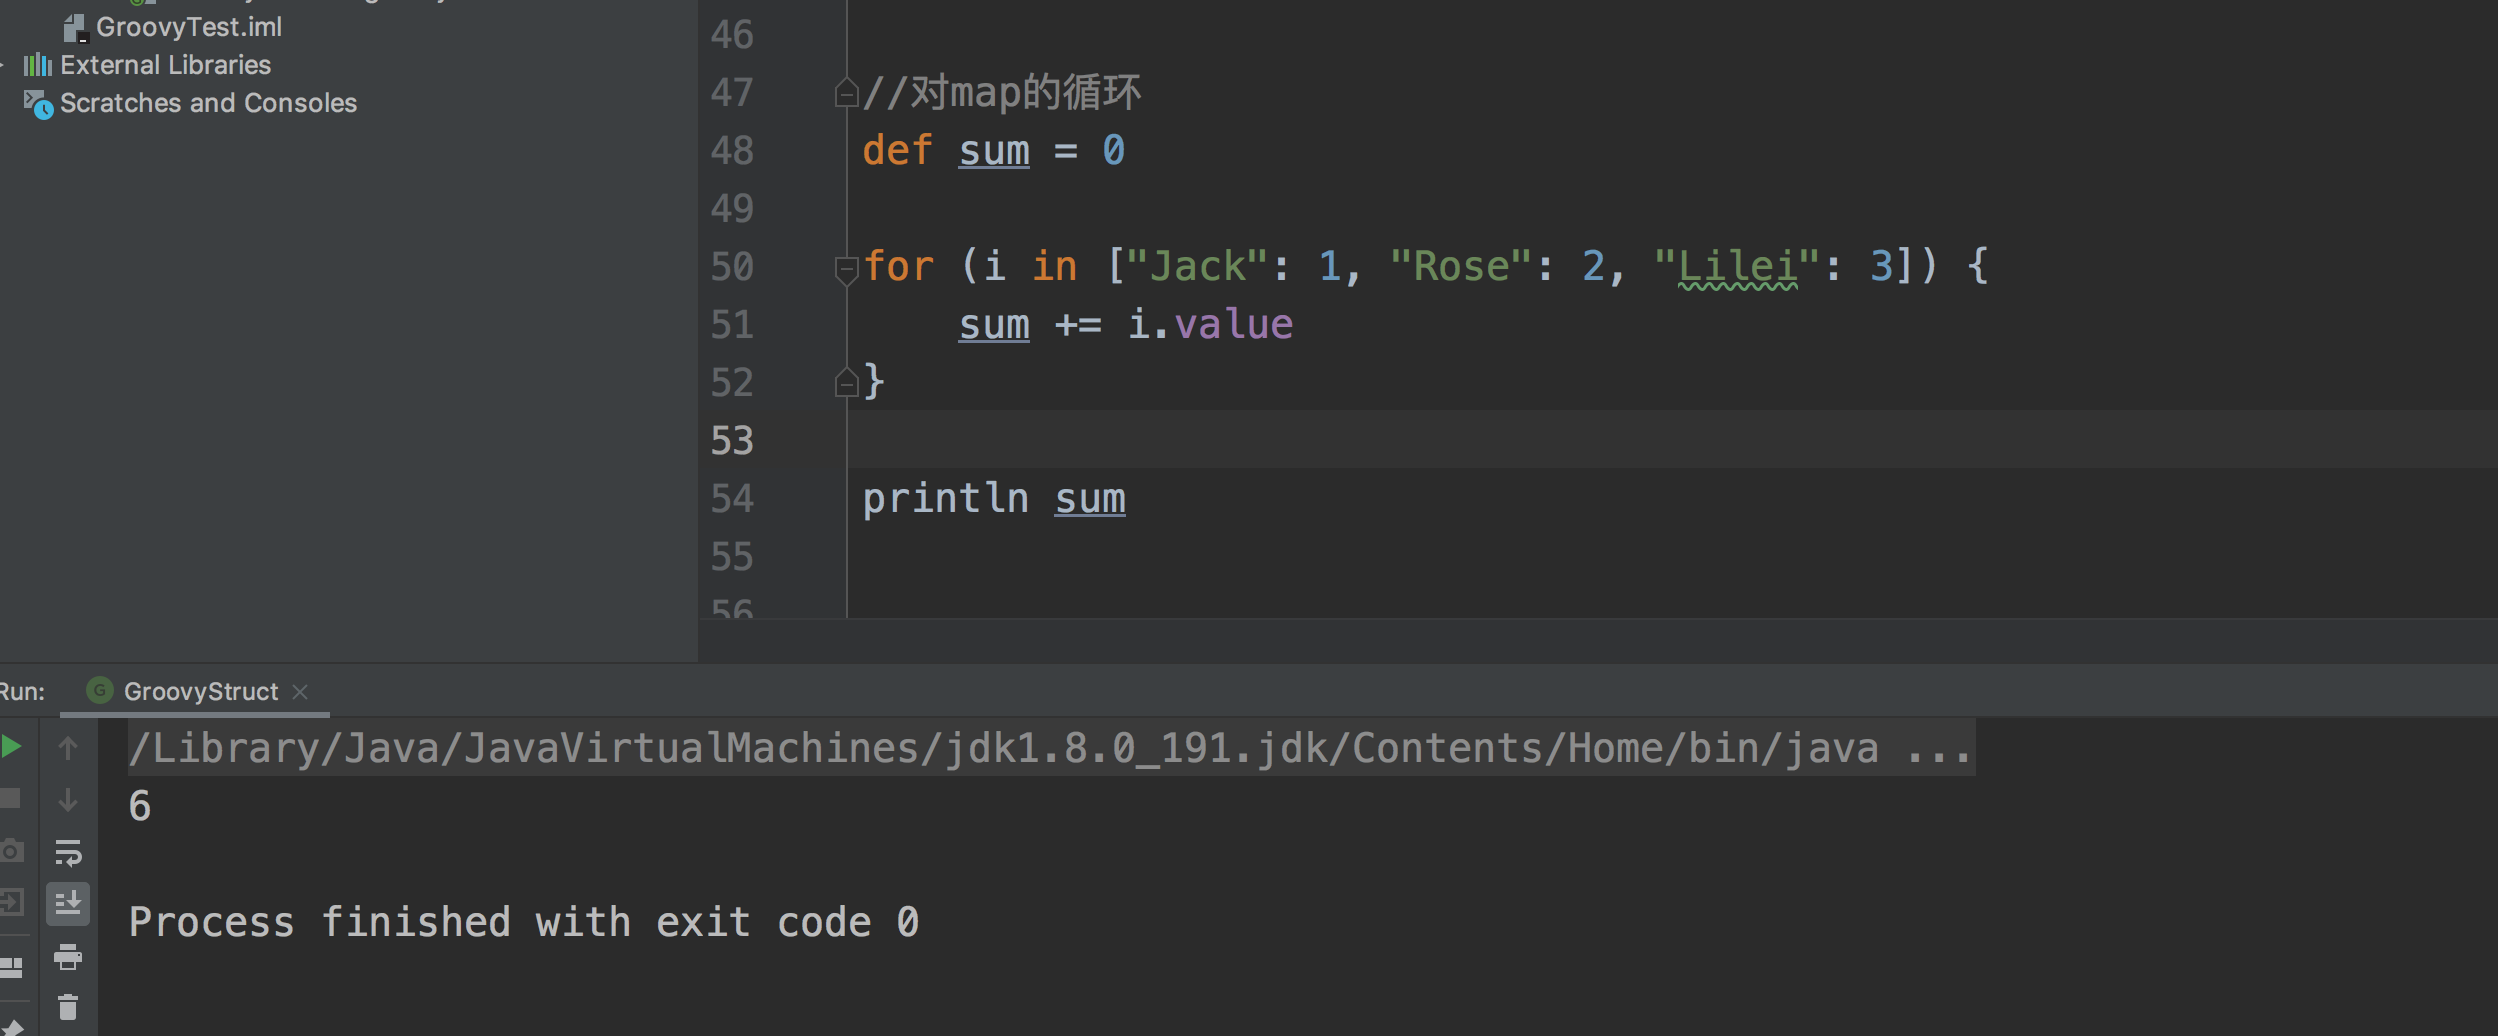This screenshot has width=2498, height=1036.
Task: Toggle scroll to end in console
Action: click(68, 904)
